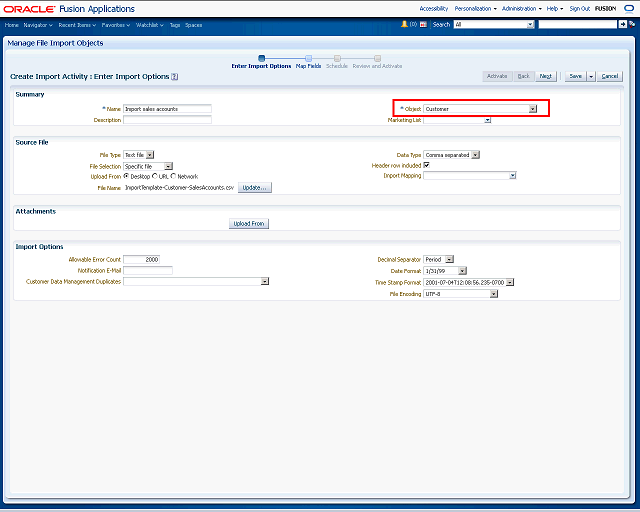This screenshot has width=640, height=512.
Task: Open the Save button dropdown arrow
Action: [591, 76]
